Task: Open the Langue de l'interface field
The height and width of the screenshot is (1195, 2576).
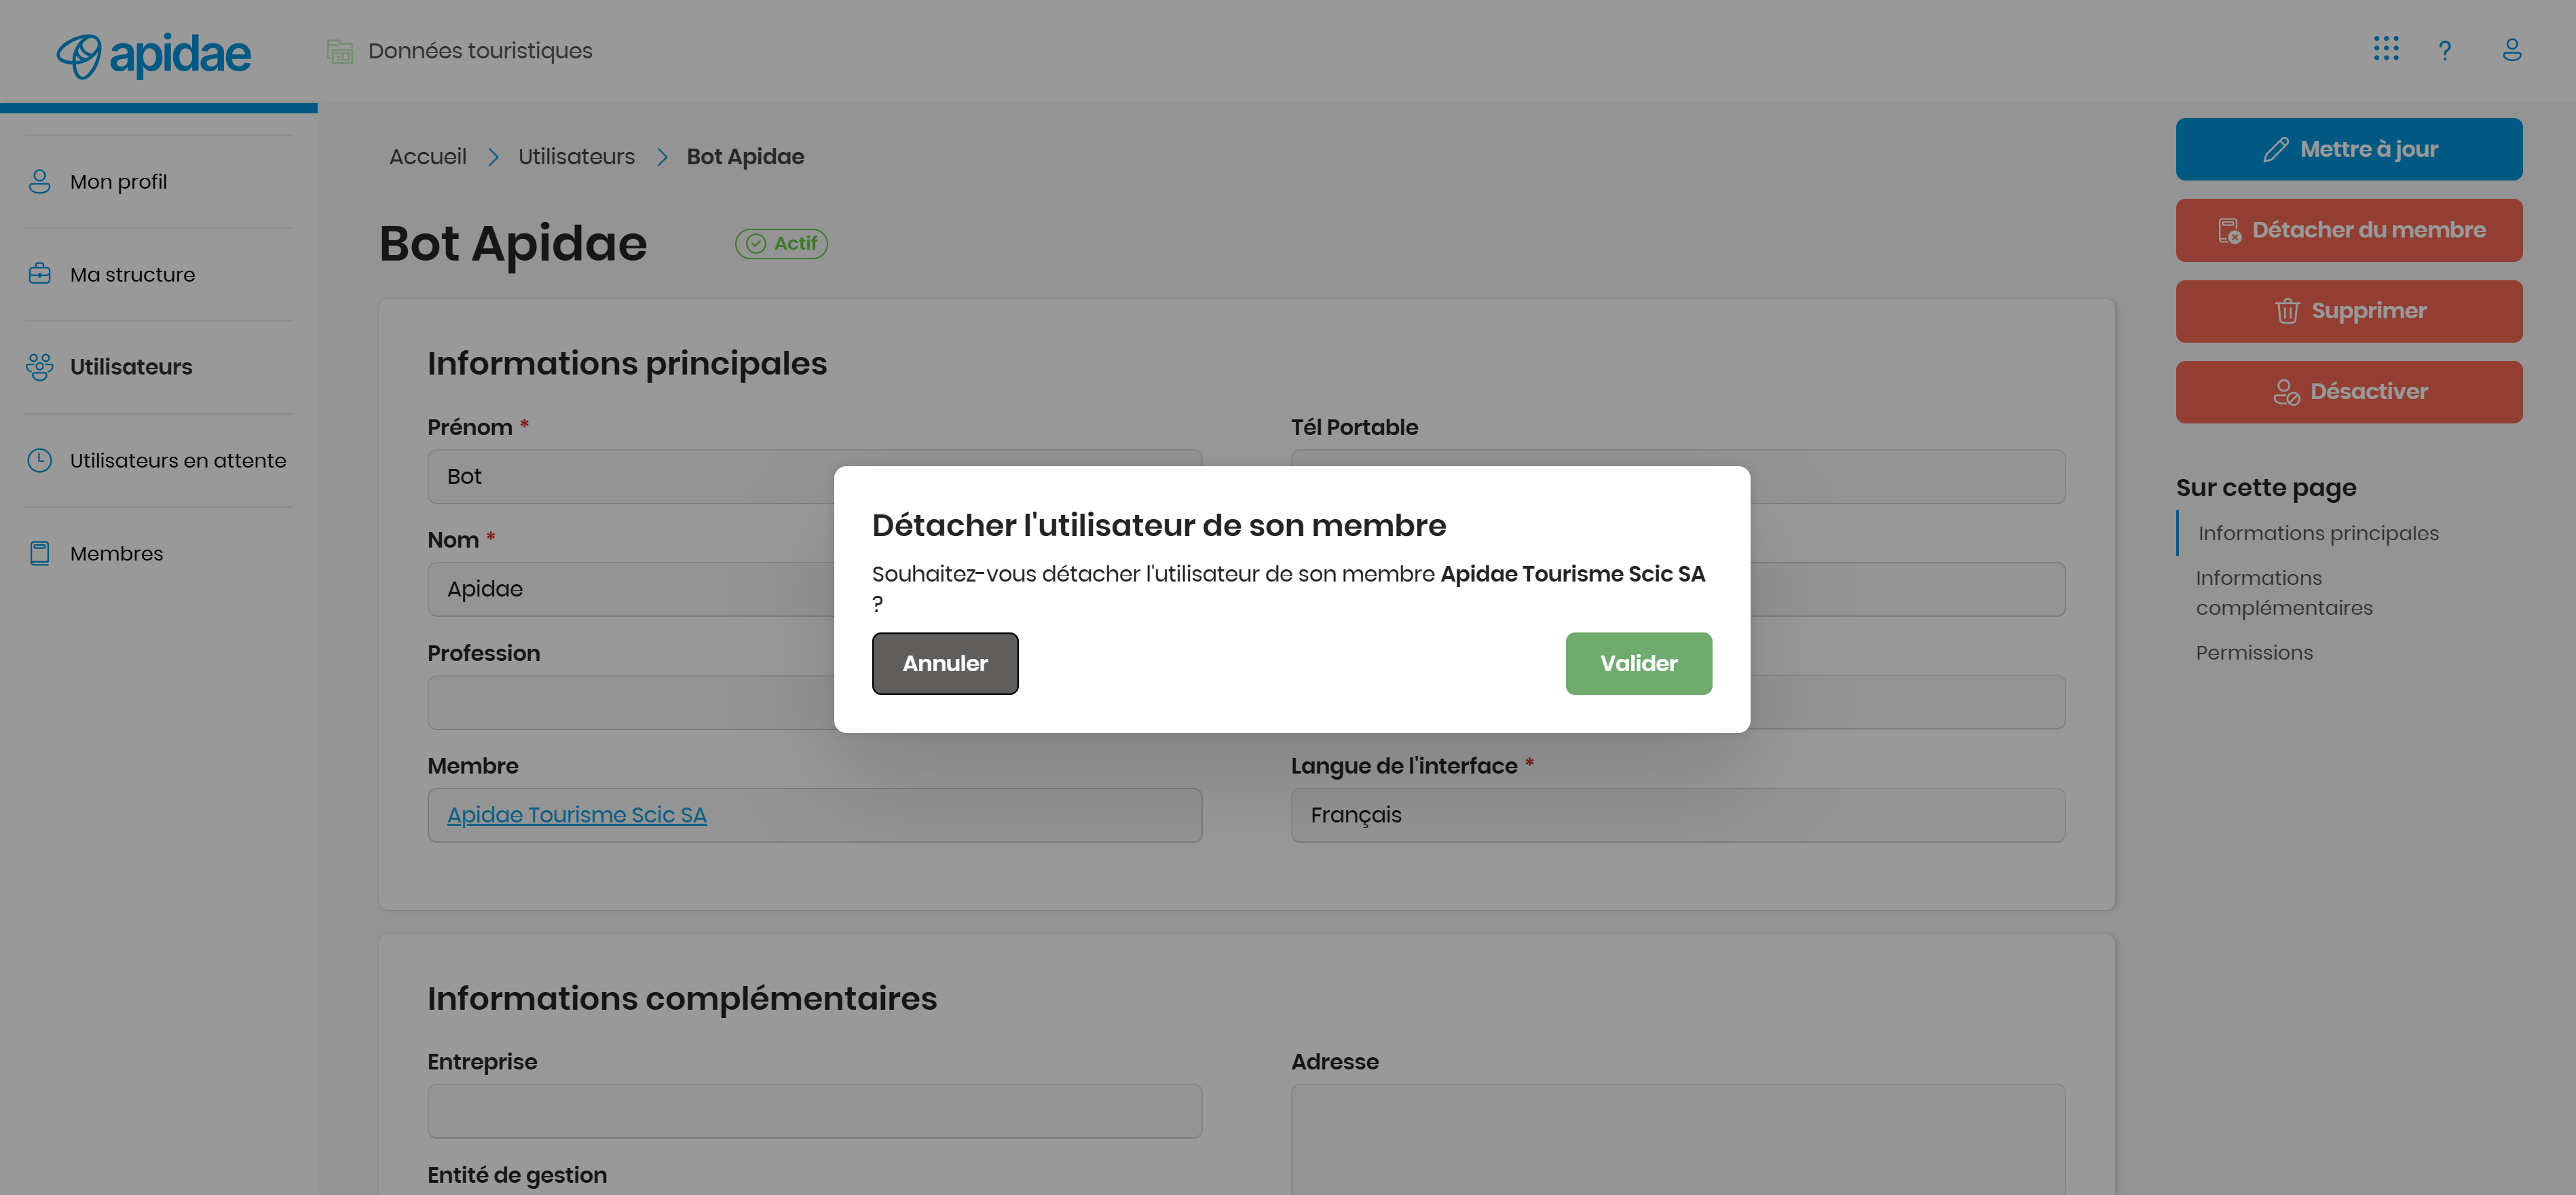Action: tap(1677, 815)
